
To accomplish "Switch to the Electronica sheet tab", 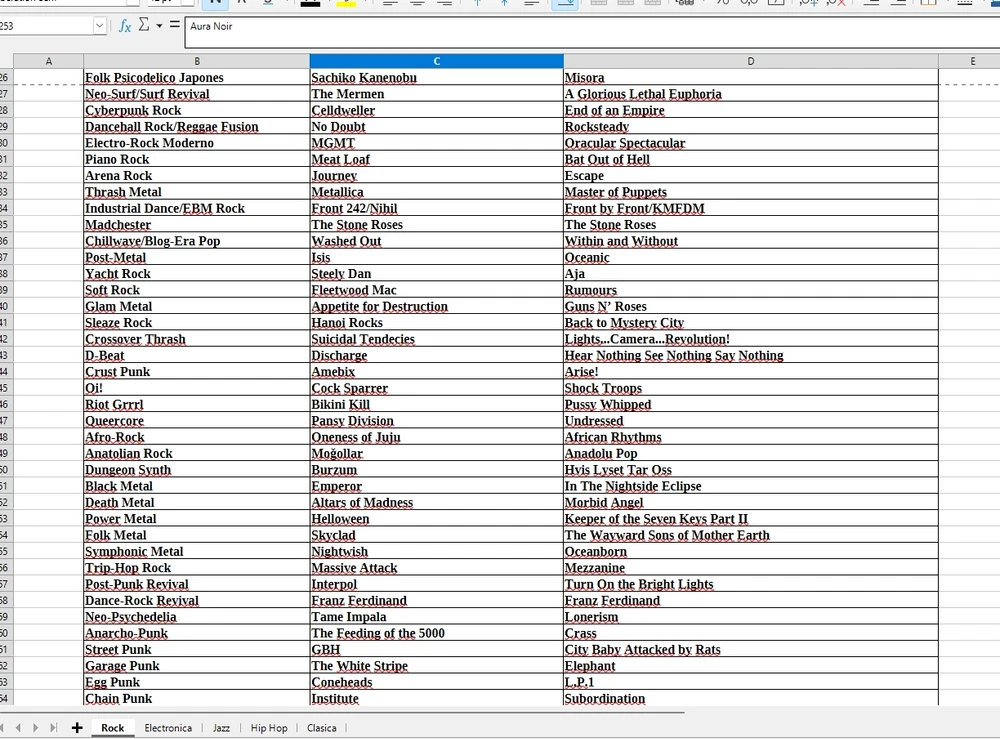I will [168, 728].
